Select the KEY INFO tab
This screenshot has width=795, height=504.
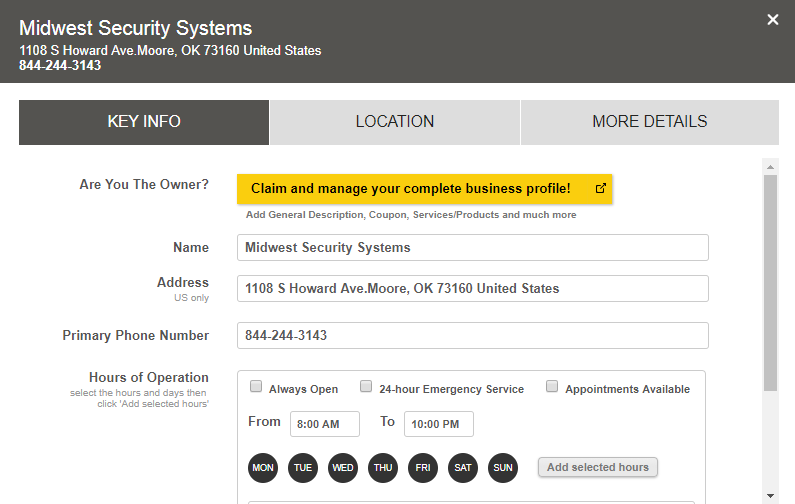click(x=144, y=122)
